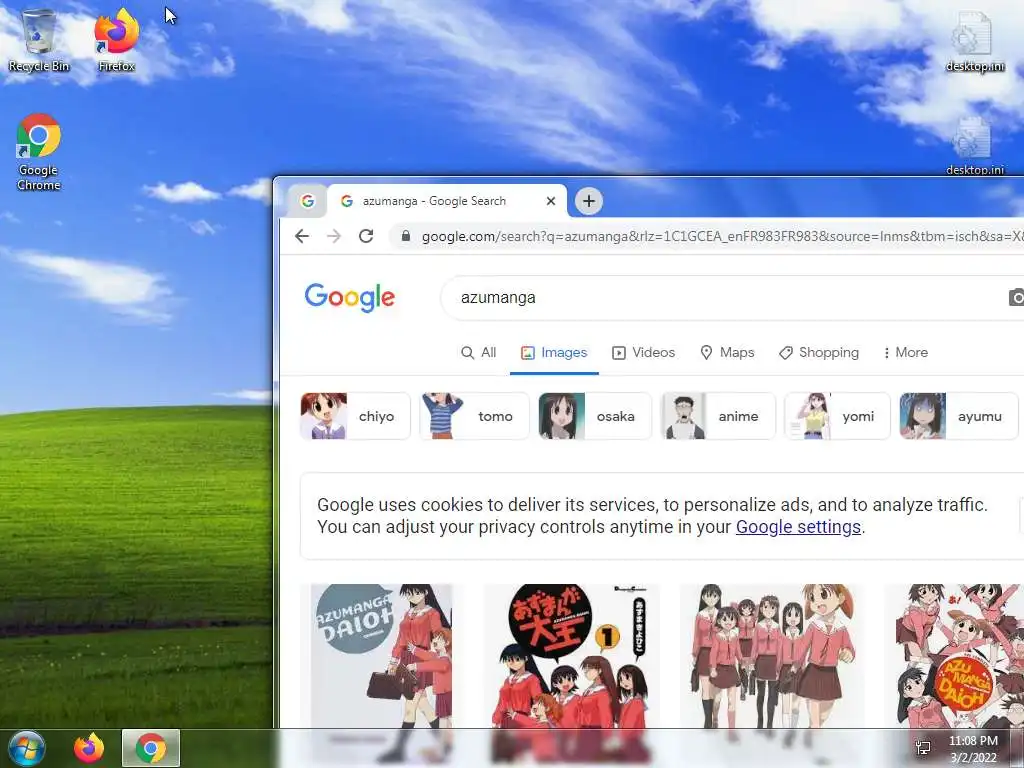The image size is (1024, 768).
Task: Click the search by image camera icon
Action: (x=1016, y=298)
